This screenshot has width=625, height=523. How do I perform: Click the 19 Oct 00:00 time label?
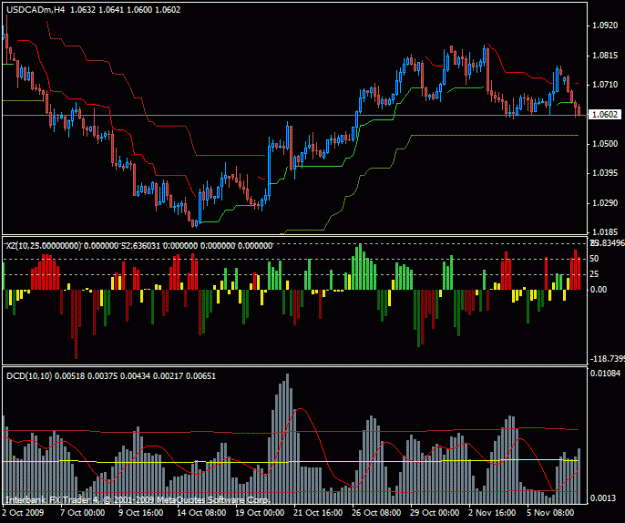pyautogui.click(x=259, y=513)
